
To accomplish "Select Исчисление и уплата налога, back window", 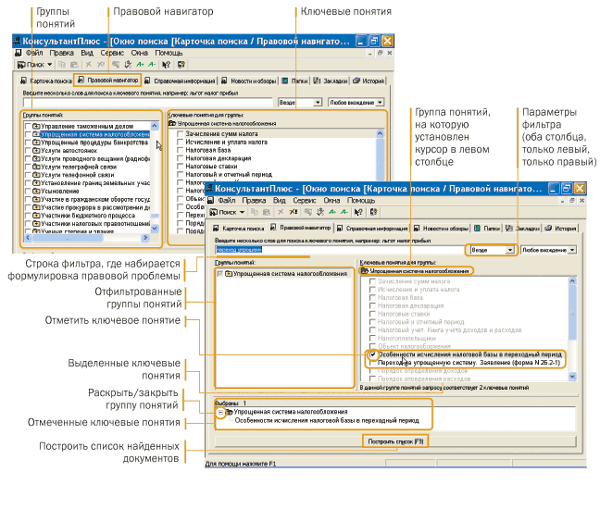I will 227,142.
